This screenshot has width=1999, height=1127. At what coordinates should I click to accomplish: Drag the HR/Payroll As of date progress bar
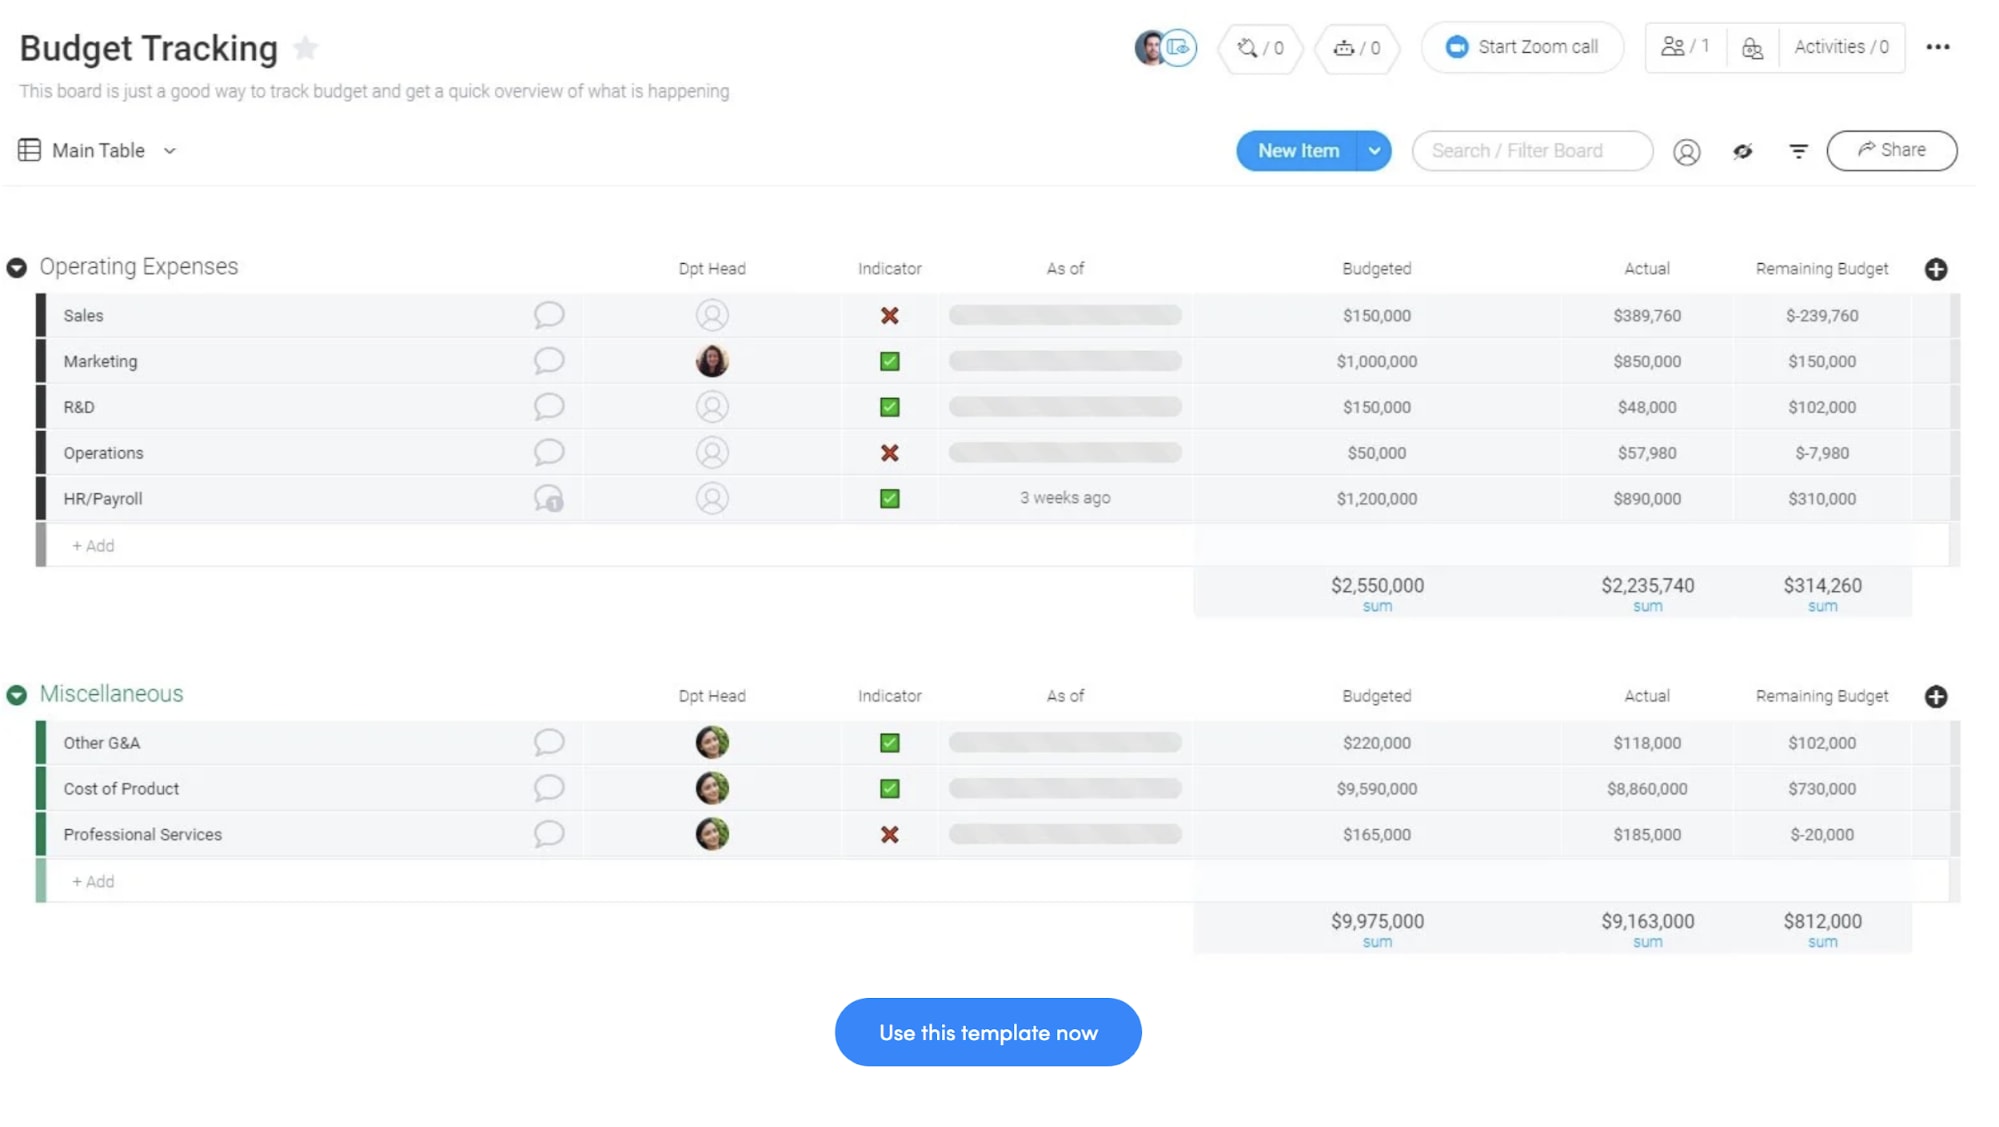[1064, 497]
